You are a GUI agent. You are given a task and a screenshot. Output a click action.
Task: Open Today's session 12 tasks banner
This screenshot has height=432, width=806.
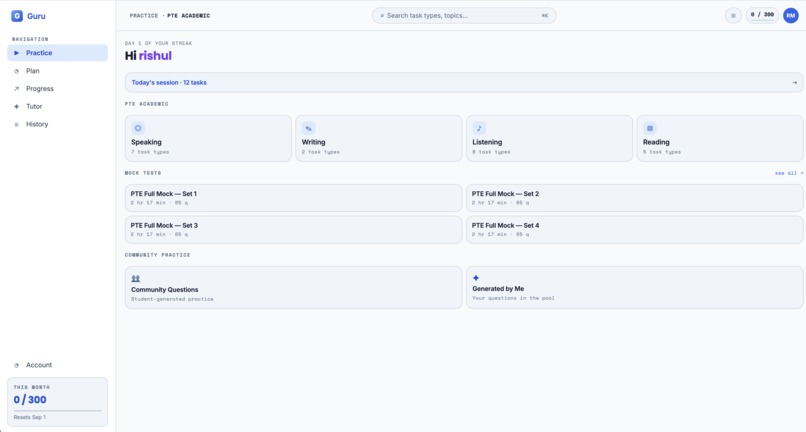click(x=464, y=82)
